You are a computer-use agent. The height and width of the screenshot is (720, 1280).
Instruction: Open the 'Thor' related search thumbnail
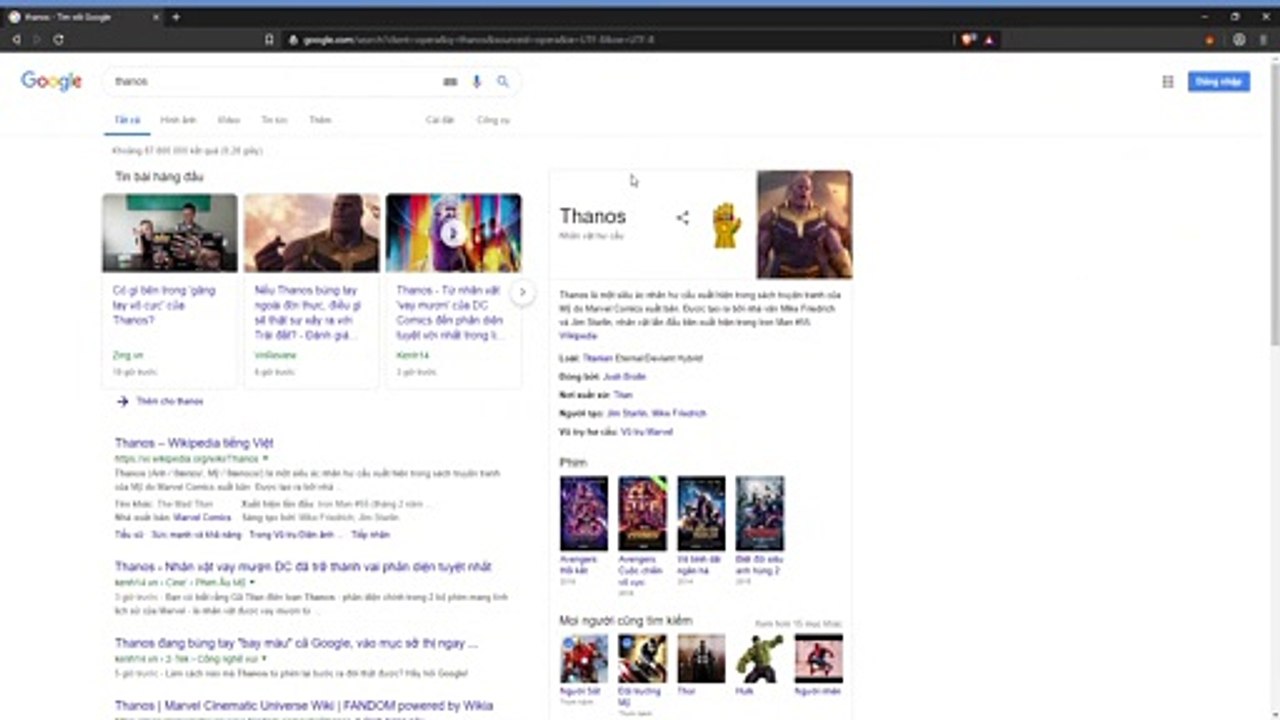coord(701,658)
